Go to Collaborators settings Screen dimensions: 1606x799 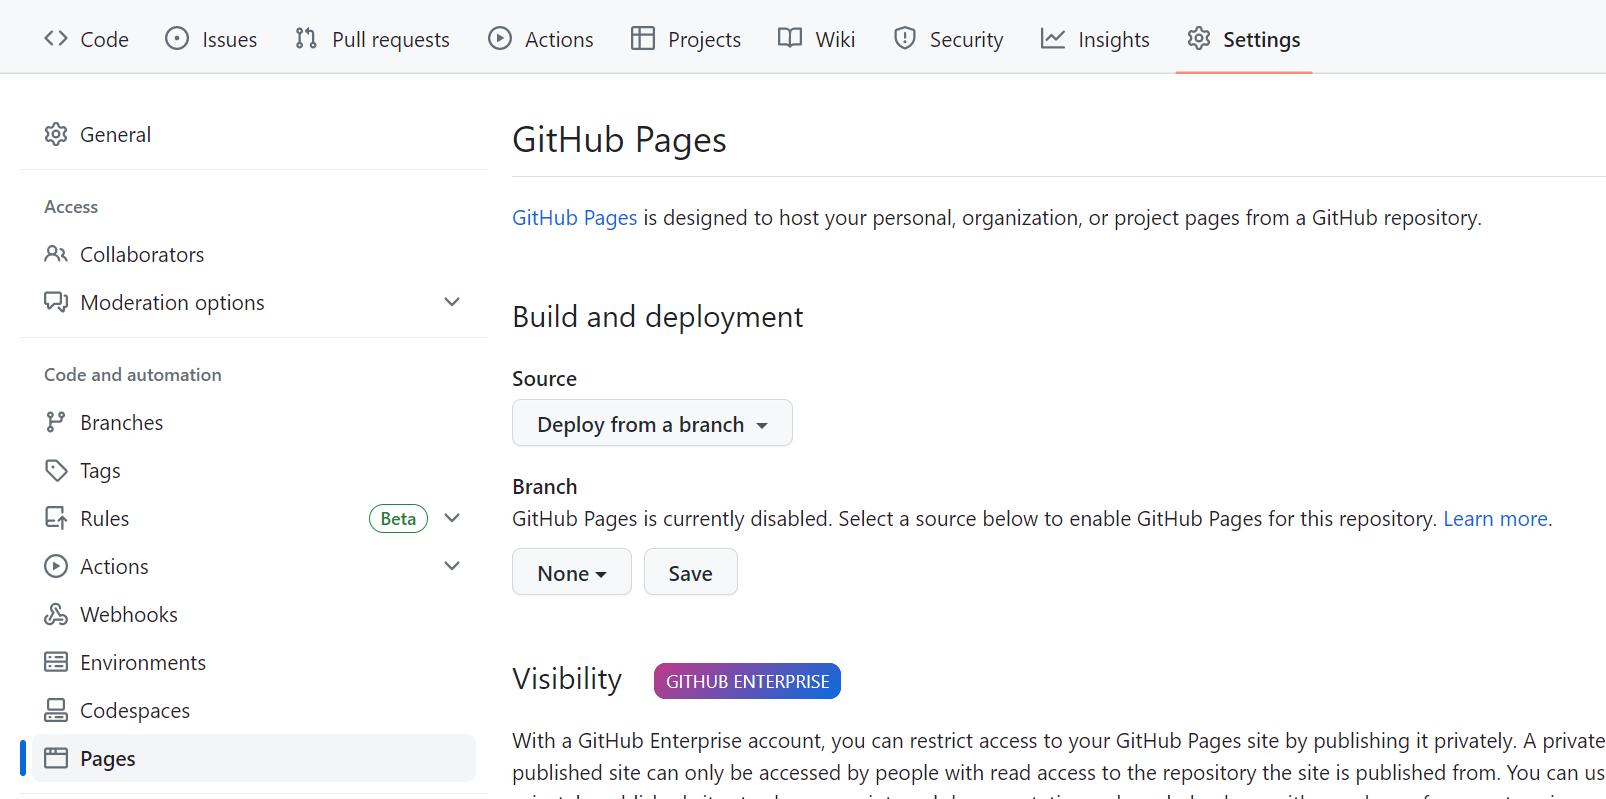(254, 254)
